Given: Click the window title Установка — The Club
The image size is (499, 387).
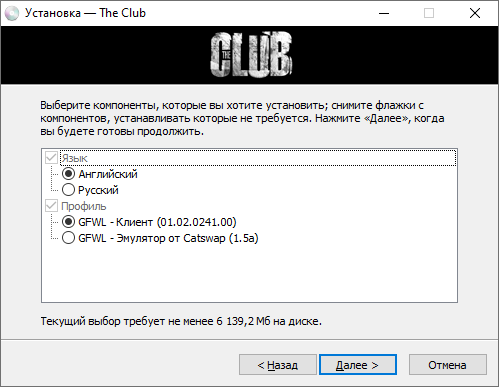Looking at the screenshot, I should (85, 13).
